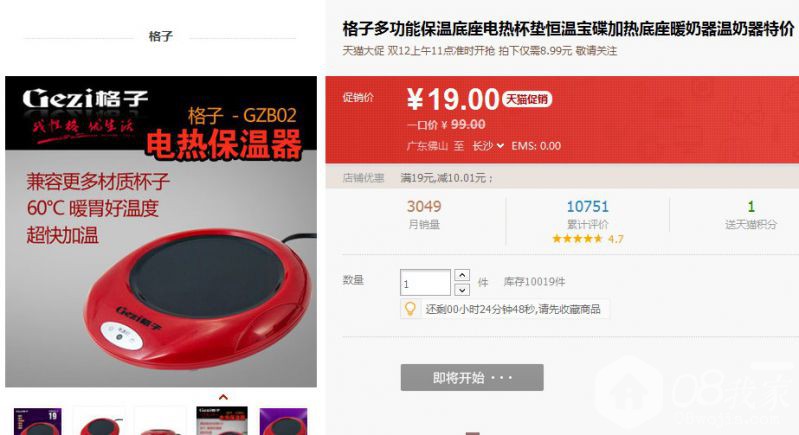Open the 长沙 delivery city dropdown
The height and width of the screenshot is (435, 799).
point(488,146)
